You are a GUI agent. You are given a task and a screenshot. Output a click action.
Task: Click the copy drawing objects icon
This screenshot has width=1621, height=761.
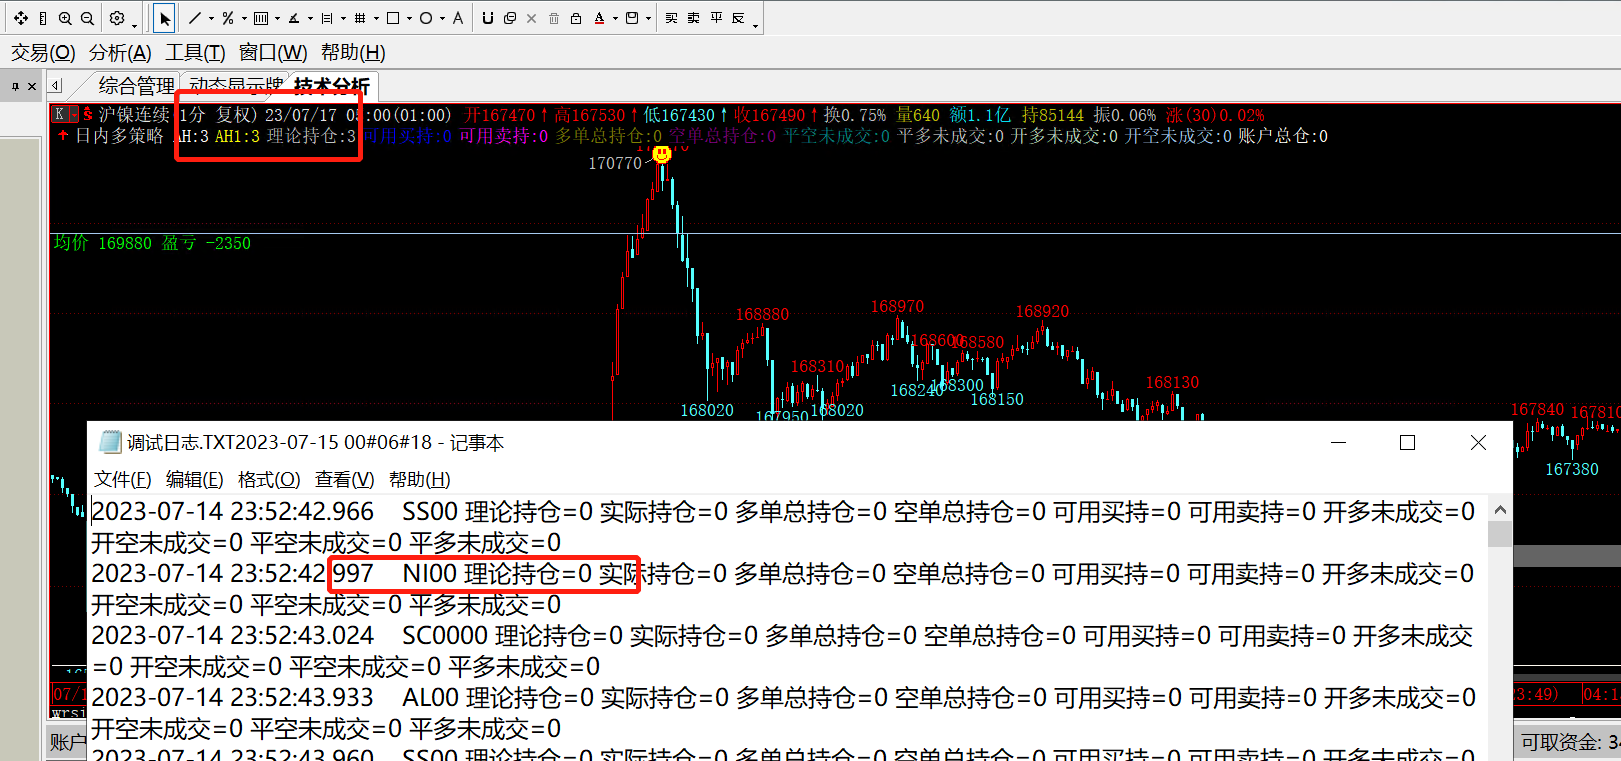point(510,18)
